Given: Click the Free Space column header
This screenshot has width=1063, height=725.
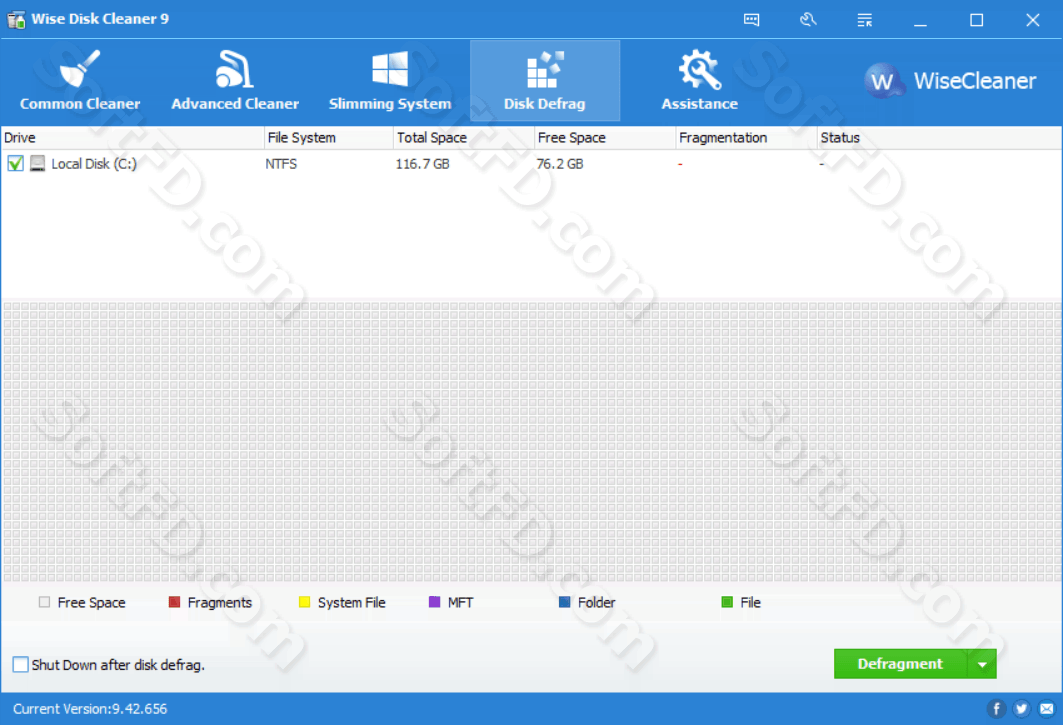Looking at the screenshot, I should tap(605, 138).
